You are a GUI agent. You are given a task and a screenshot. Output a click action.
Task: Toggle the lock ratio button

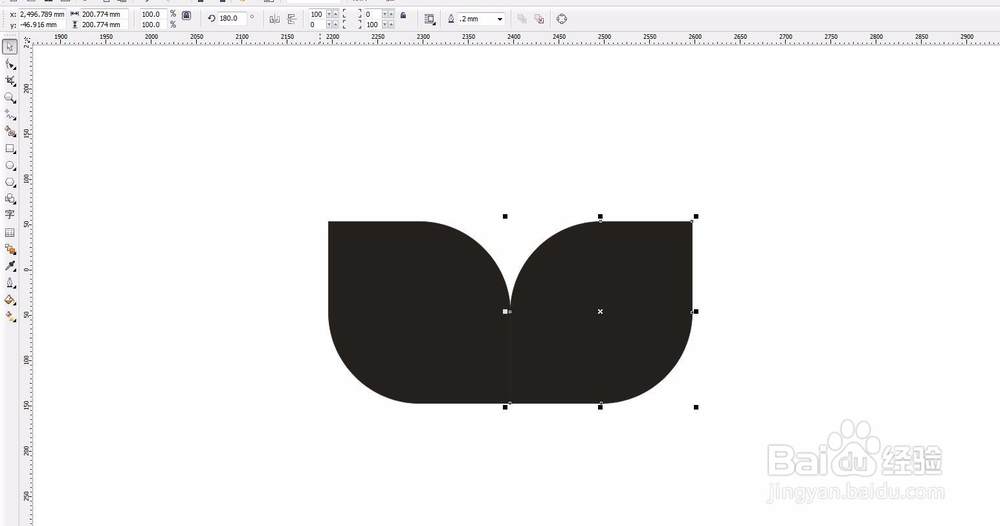click(186, 15)
